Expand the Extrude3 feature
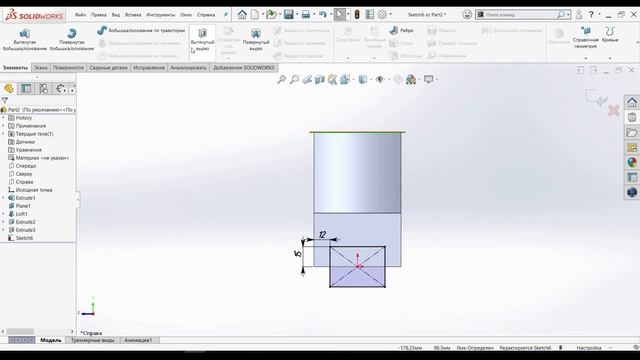 (4, 230)
